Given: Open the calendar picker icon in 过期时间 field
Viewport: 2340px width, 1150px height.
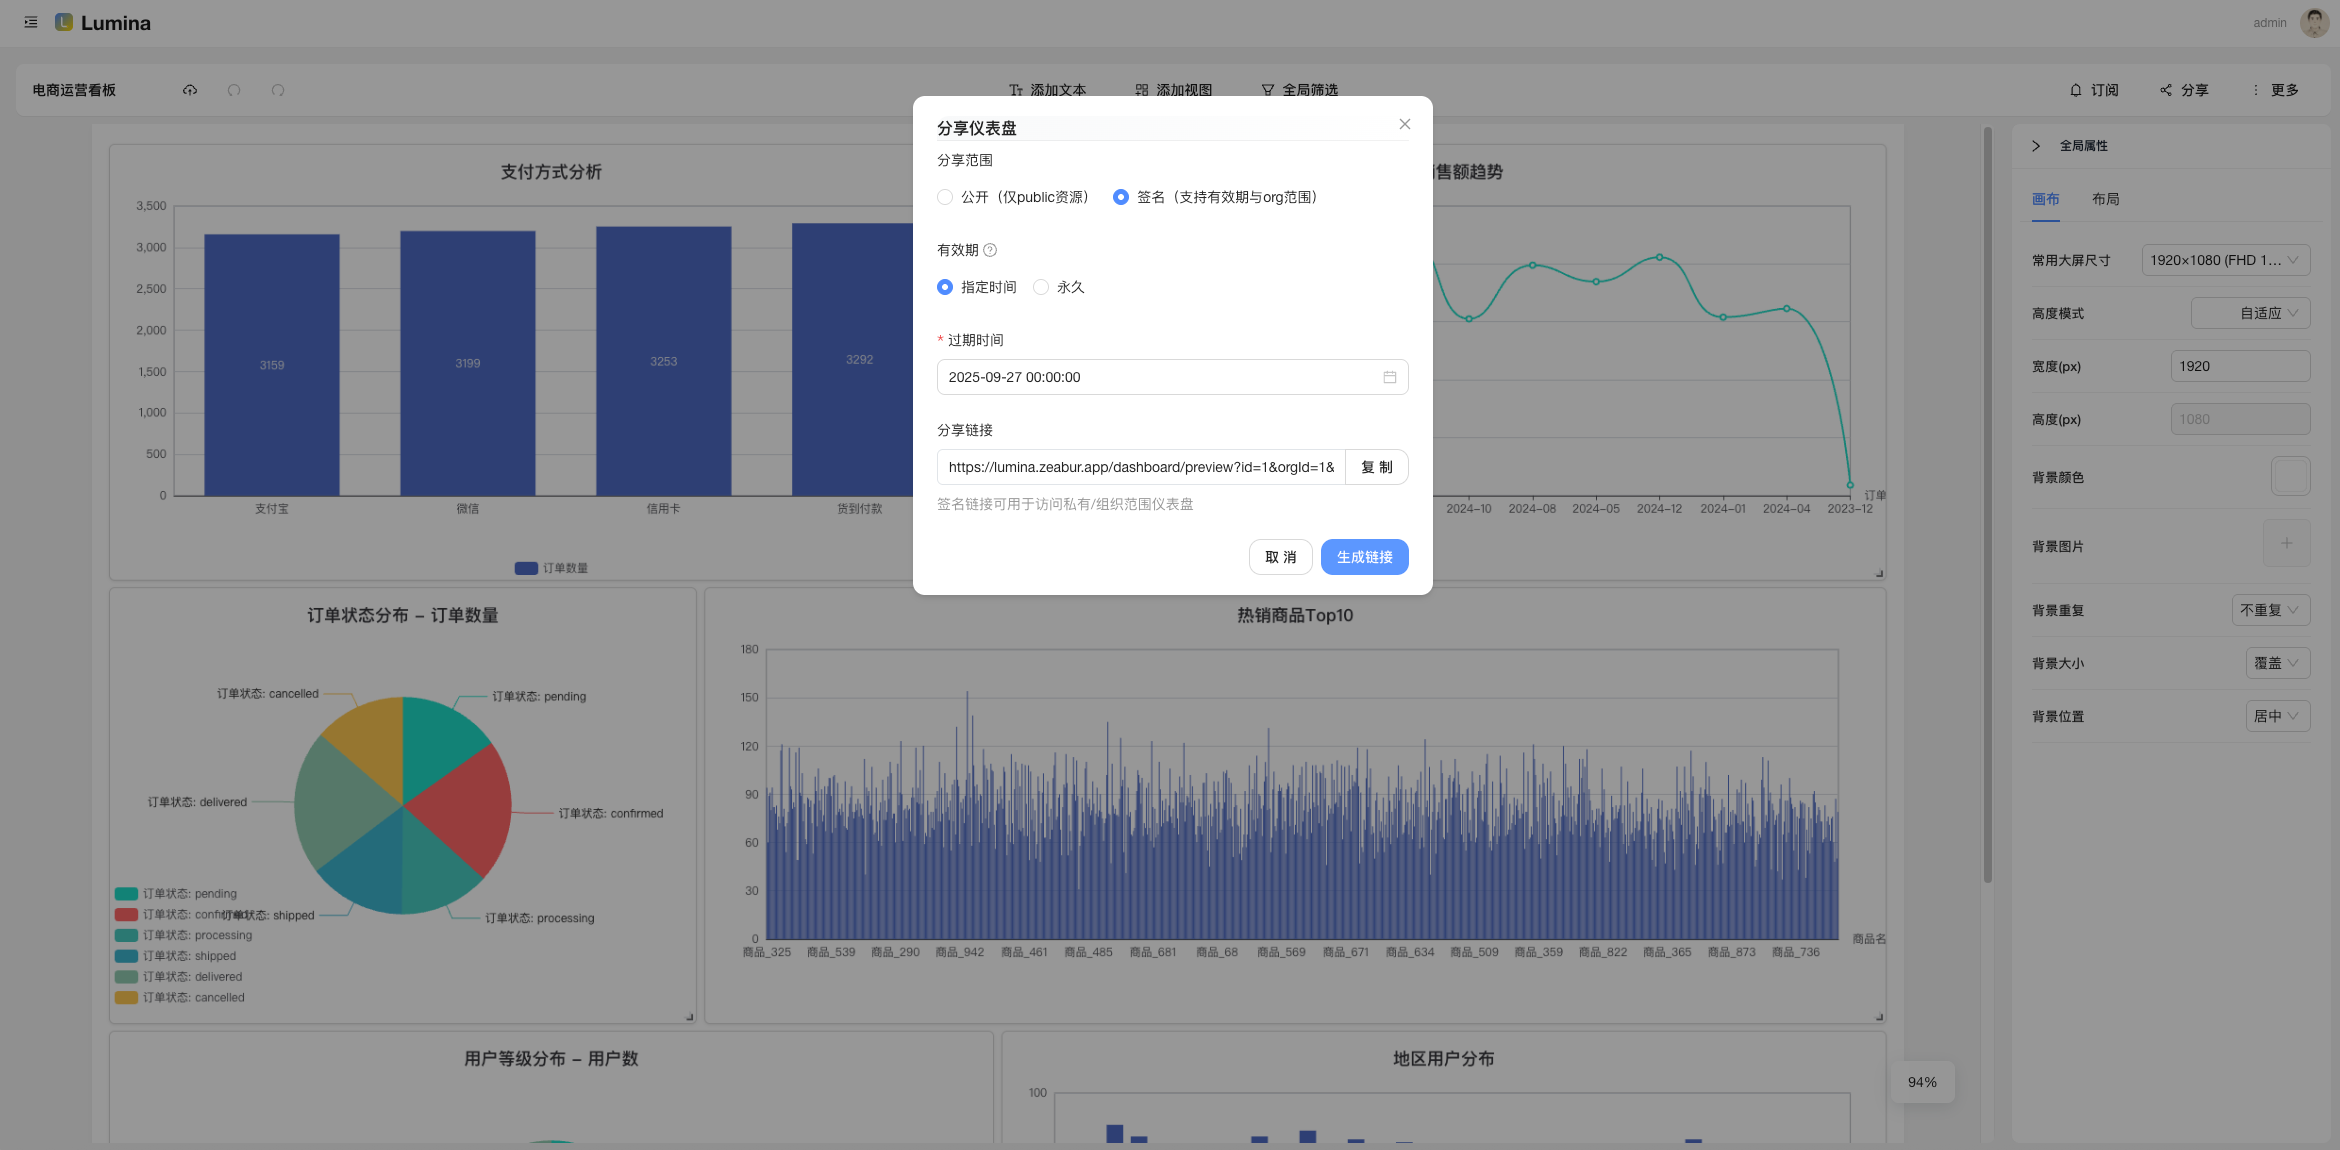Looking at the screenshot, I should coord(1389,377).
